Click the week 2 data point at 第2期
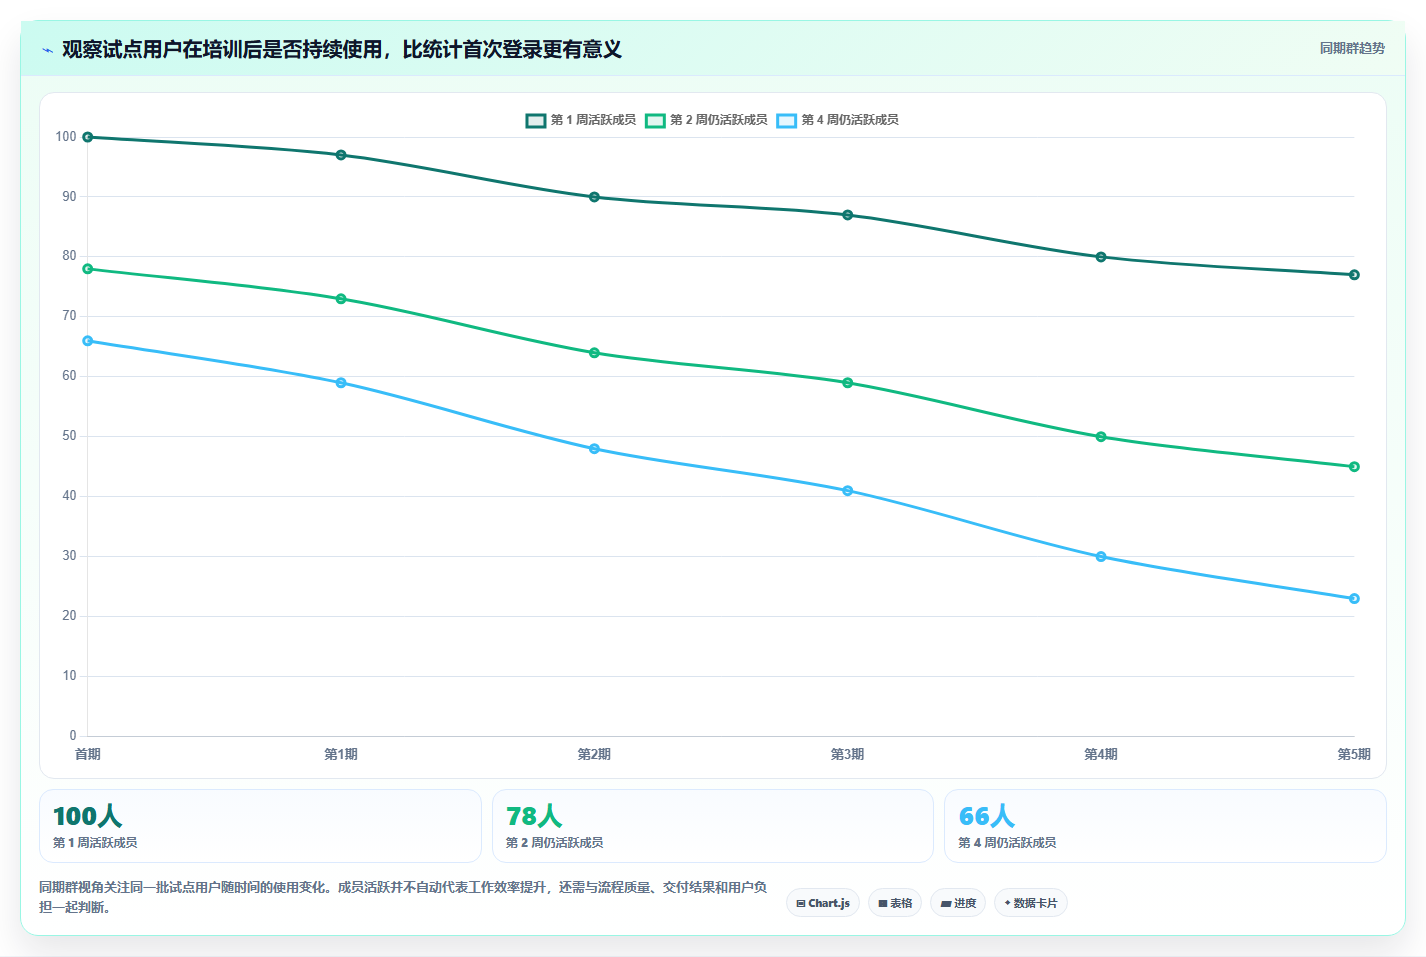1426x957 pixels. tap(594, 353)
